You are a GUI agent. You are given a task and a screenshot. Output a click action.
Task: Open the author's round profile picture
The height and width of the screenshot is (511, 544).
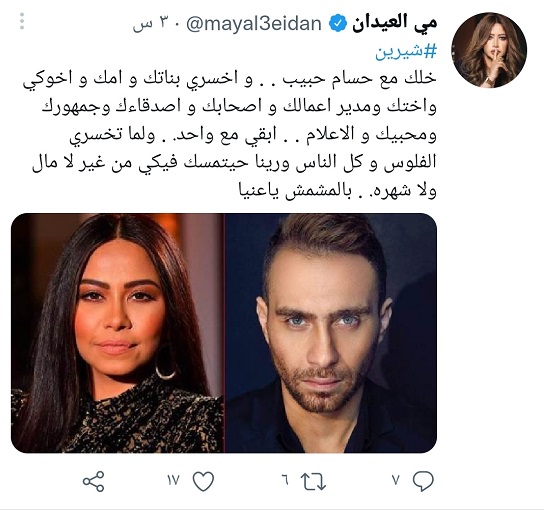pyautogui.click(x=489, y=50)
